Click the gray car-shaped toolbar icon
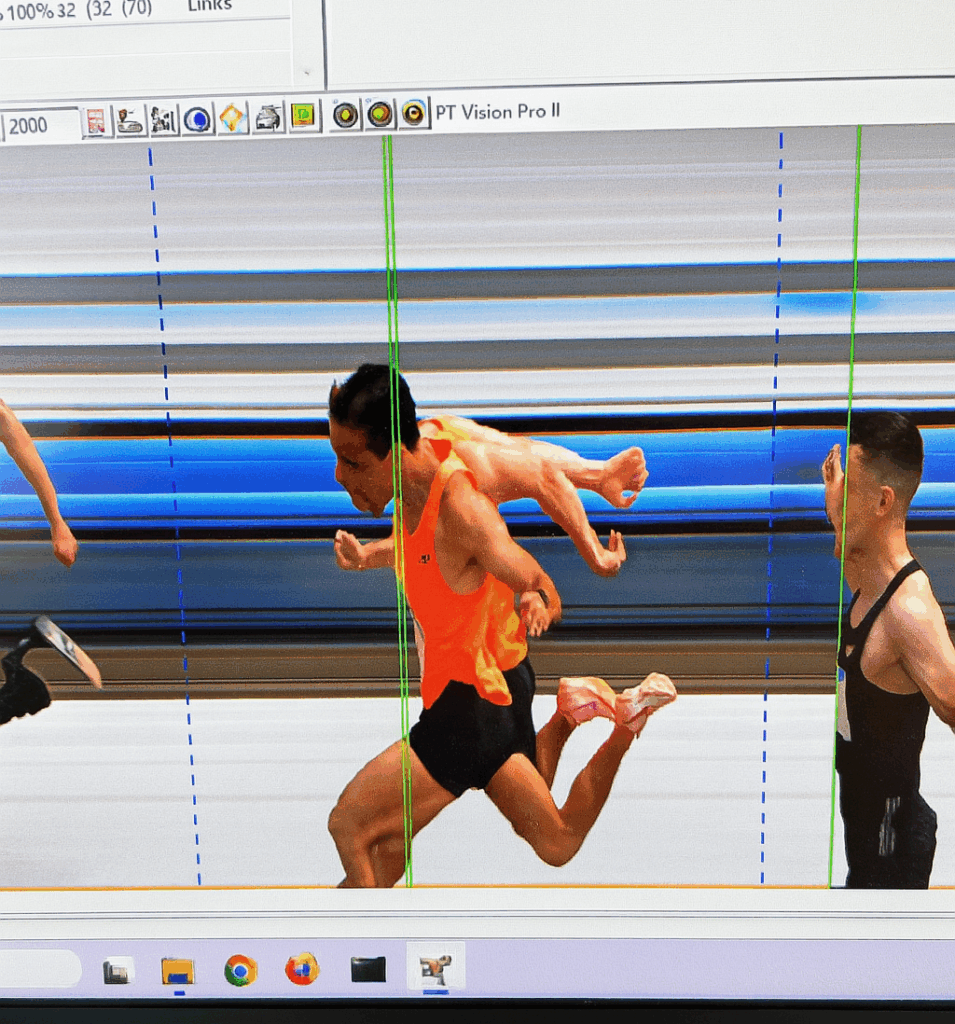Image resolution: width=955 pixels, height=1024 pixels. (x=268, y=118)
